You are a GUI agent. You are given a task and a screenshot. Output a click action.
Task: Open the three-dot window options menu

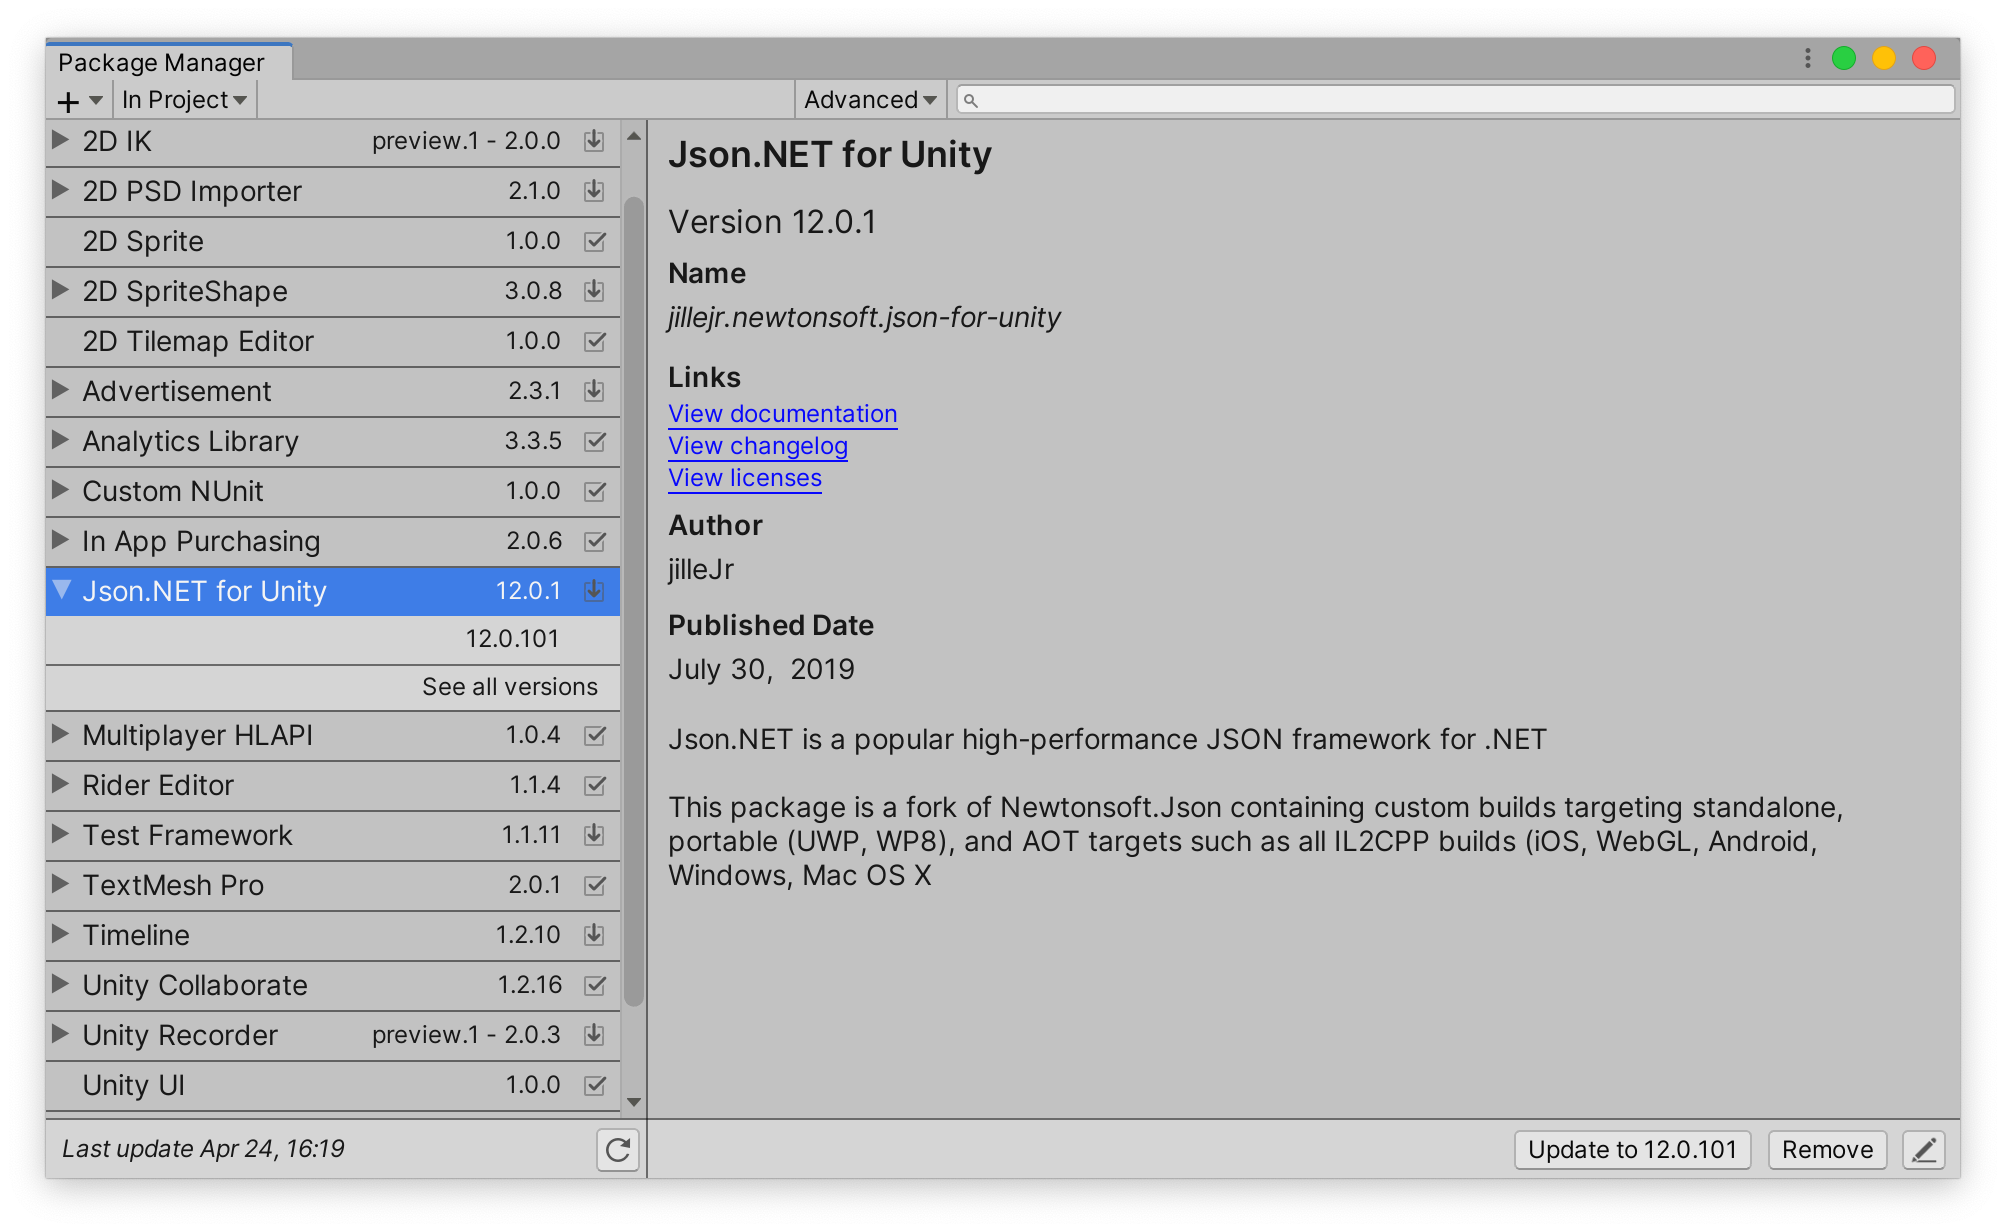pos(1807,58)
